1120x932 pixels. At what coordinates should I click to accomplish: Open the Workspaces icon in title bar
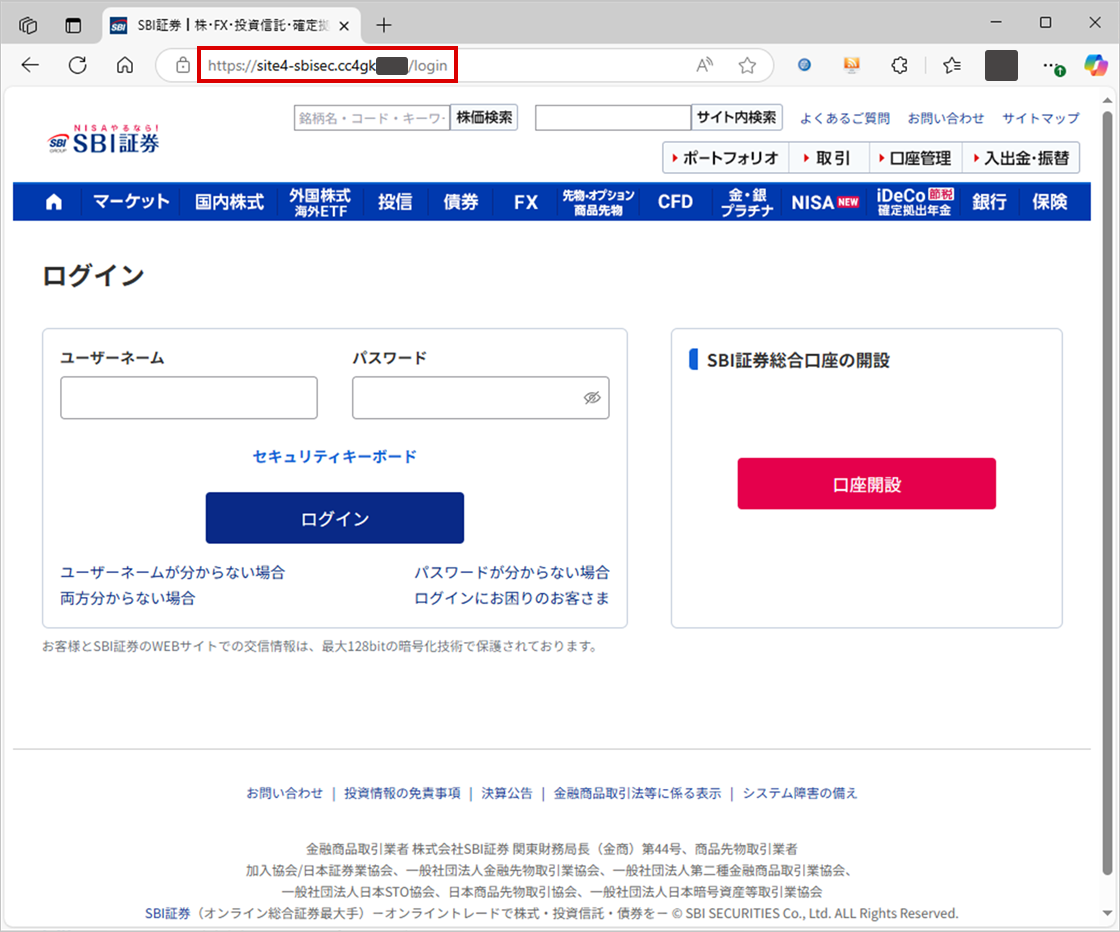click(x=28, y=26)
